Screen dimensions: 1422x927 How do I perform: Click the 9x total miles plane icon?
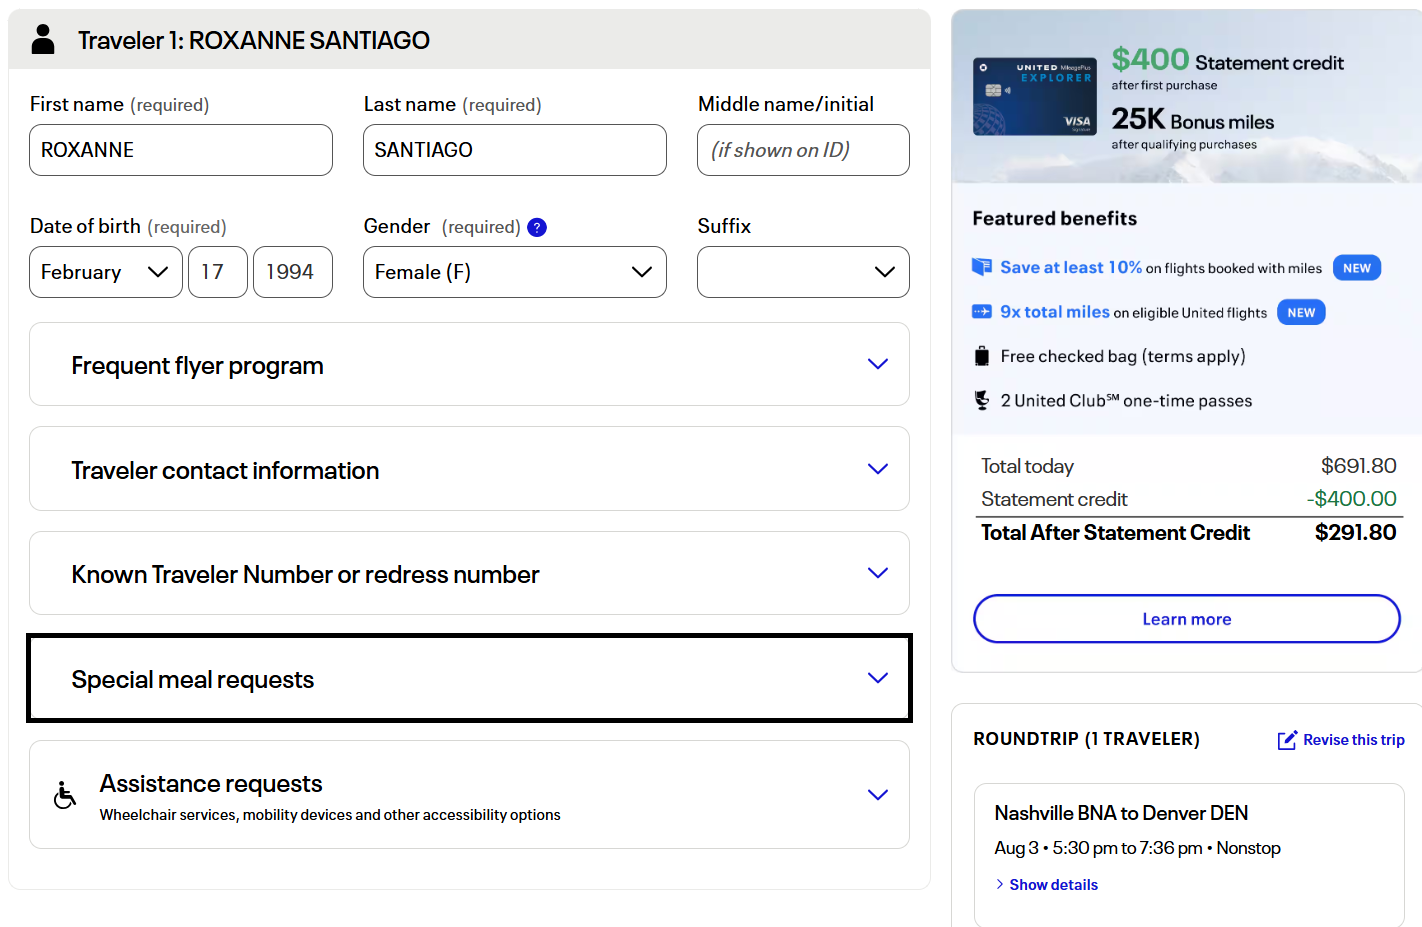pos(982,312)
